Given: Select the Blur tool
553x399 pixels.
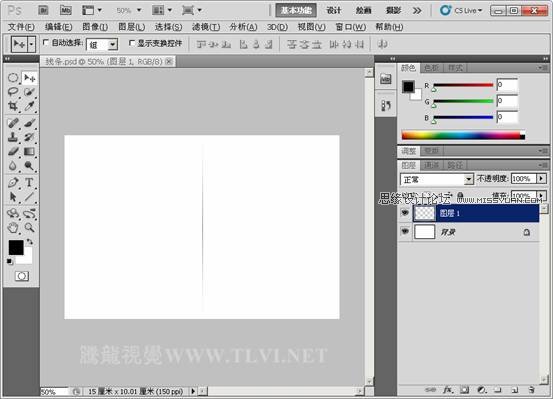Looking at the screenshot, I should (13, 165).
